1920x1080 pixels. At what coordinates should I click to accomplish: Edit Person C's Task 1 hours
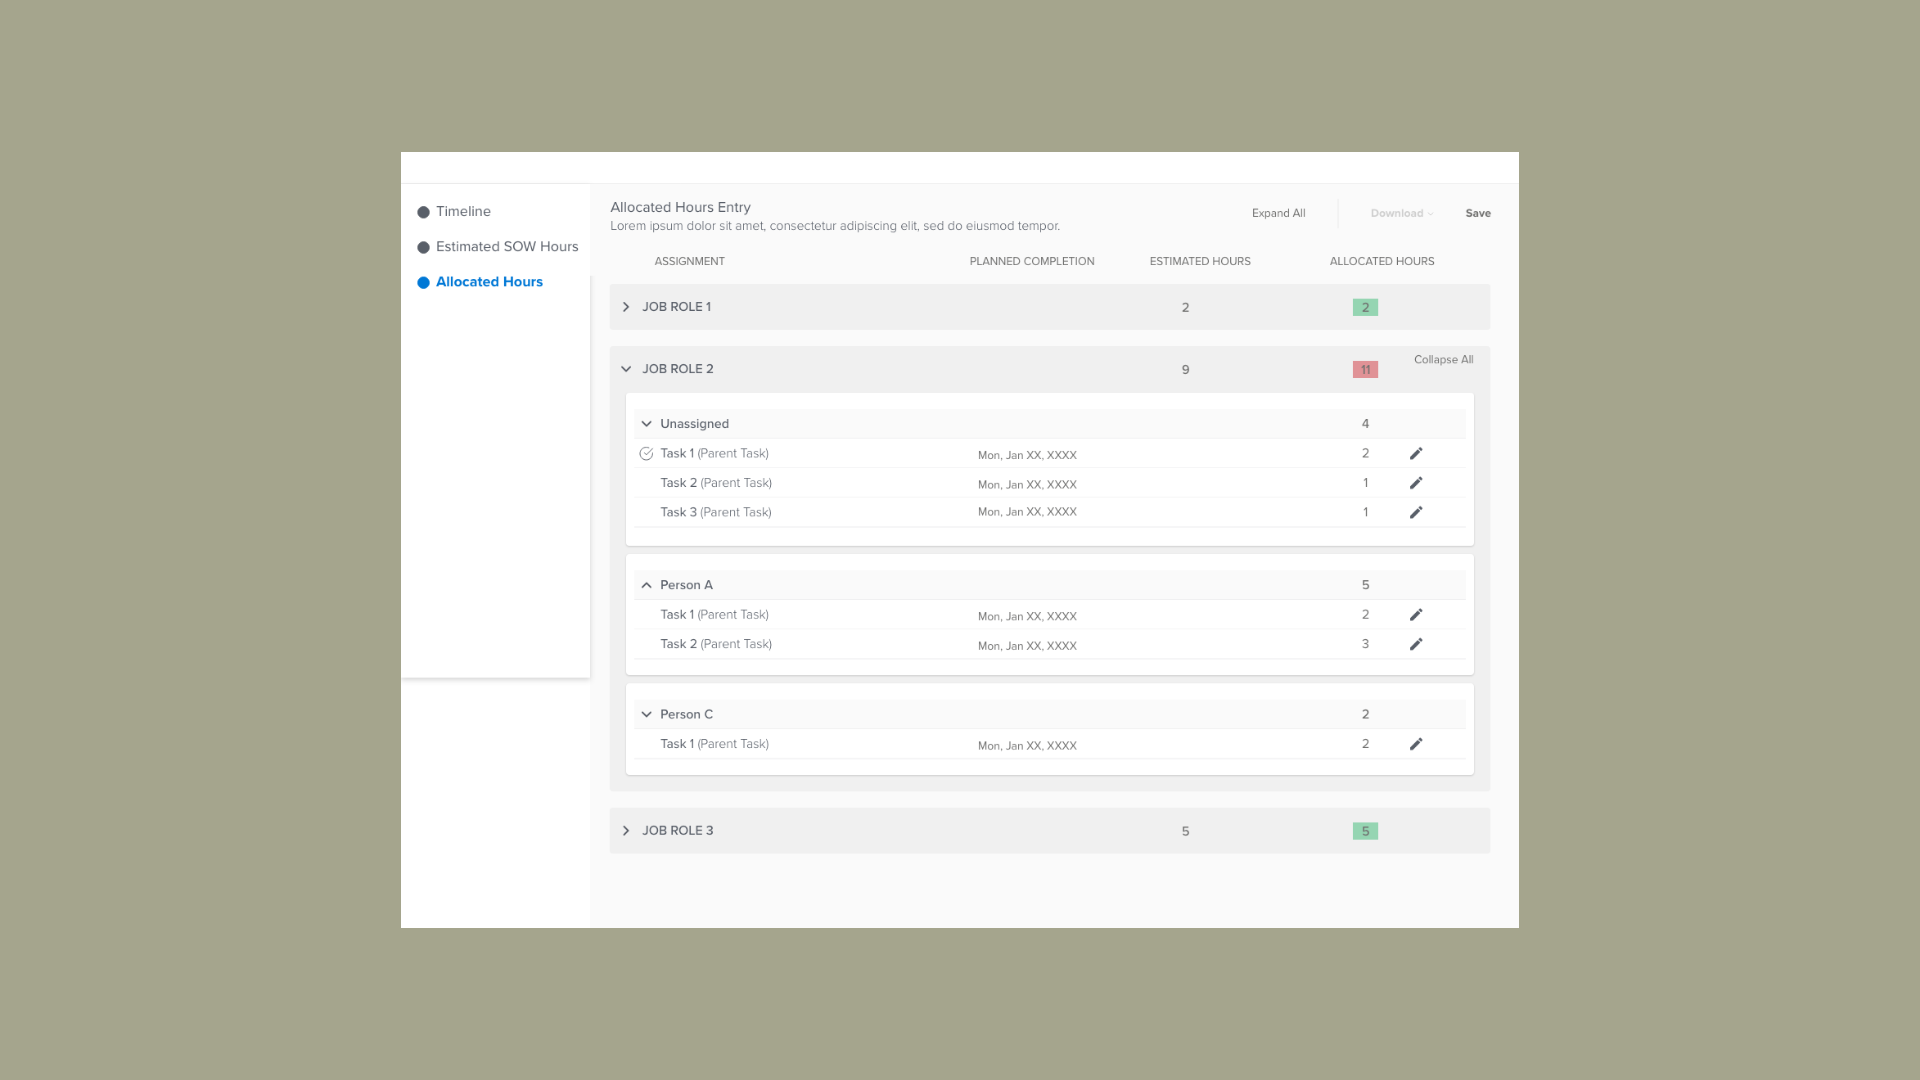1416,744
